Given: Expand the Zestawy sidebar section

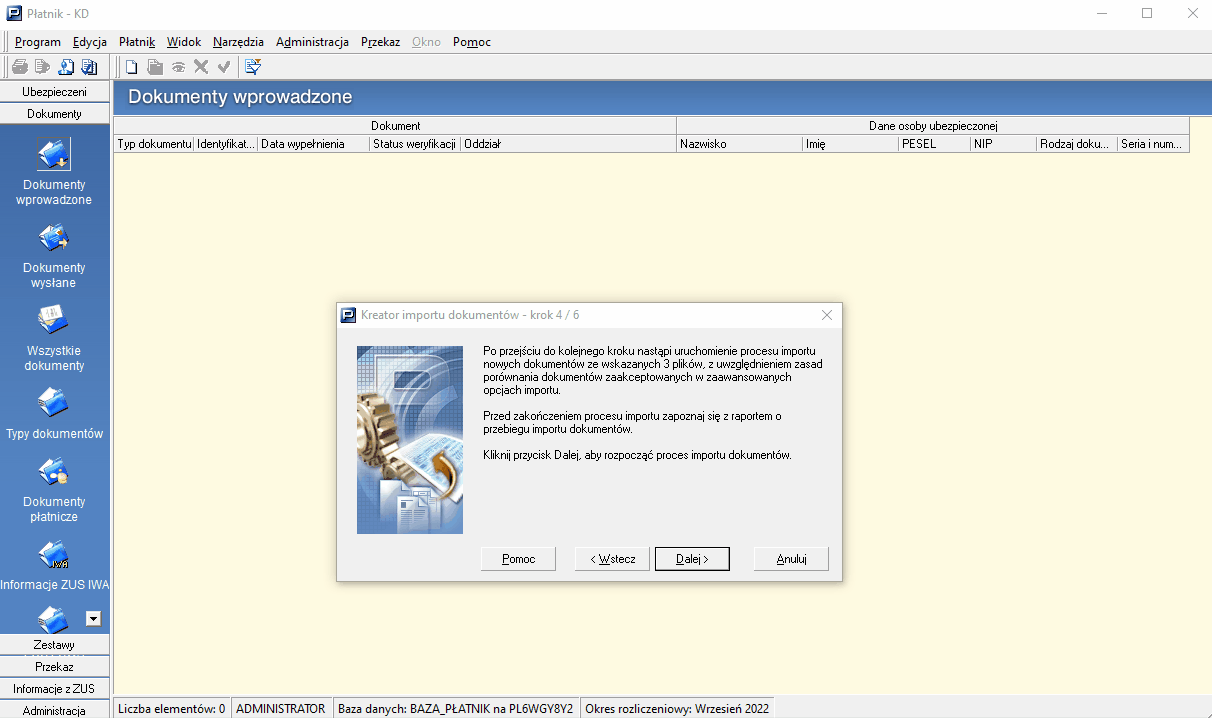Looking at the screenshot, I should [54, 645].
